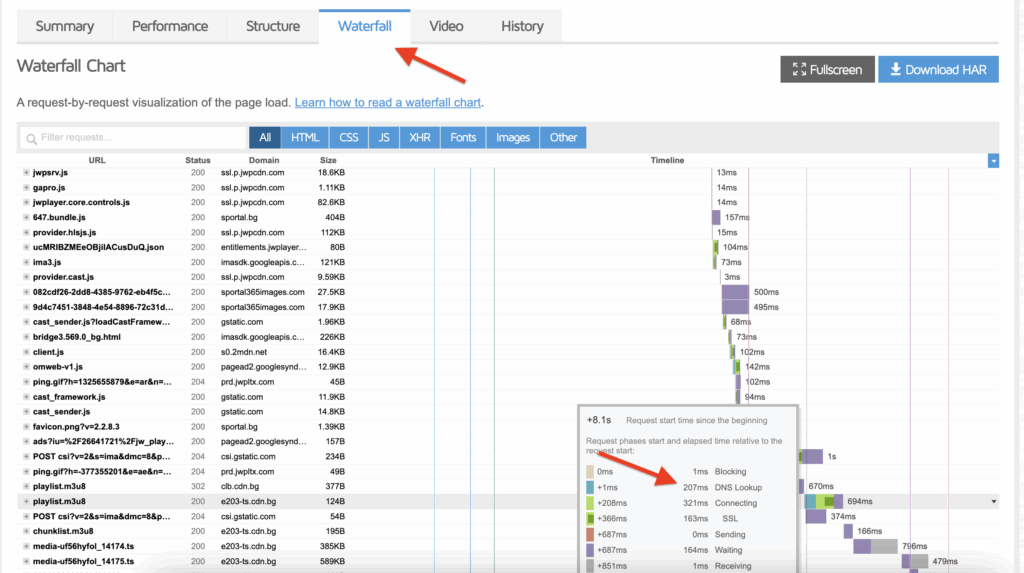The image size is (1024, 573).
Task: Click the Connecting light-green swatch in the tooltip
Action: pyautogui.click(x=590, y=503)
